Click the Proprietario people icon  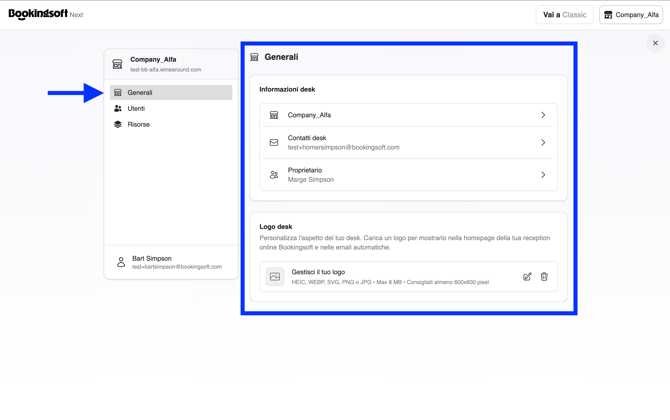click(x=274, y=175)
